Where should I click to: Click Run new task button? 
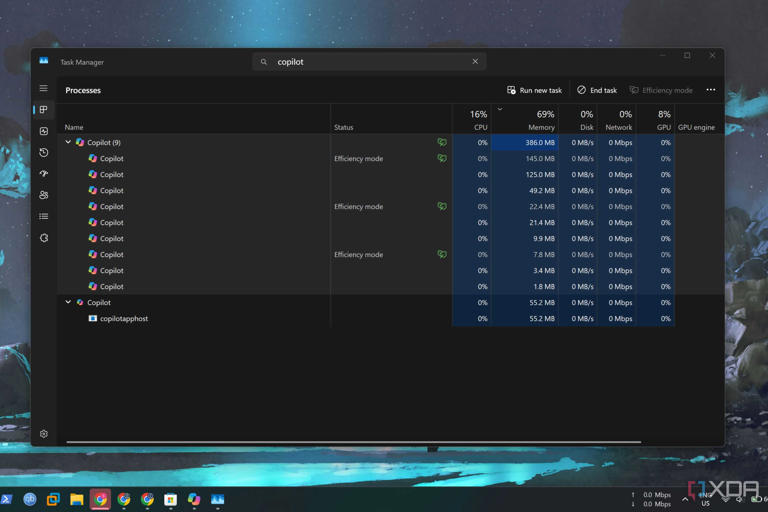click(534, 90)
